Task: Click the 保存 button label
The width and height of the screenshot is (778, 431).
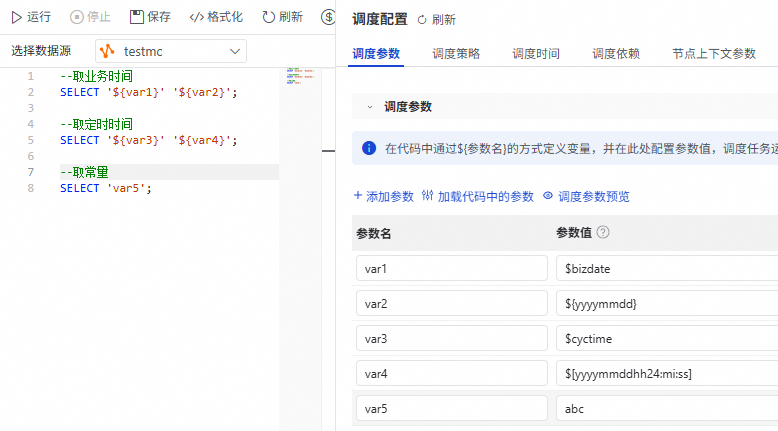Action: (x=159, y=17)
